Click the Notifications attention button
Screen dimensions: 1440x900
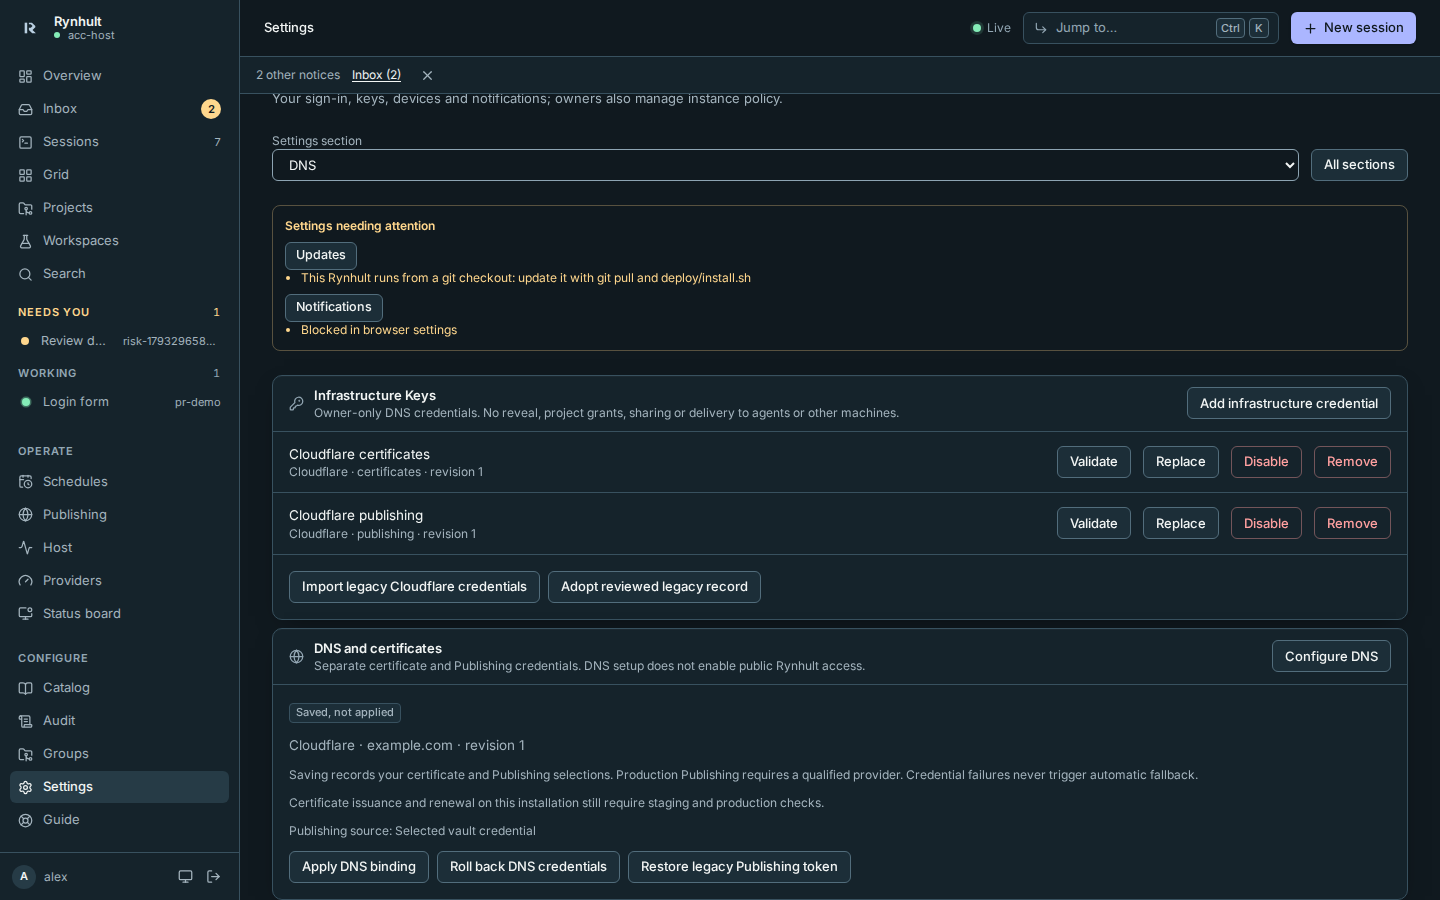point(334,308)
